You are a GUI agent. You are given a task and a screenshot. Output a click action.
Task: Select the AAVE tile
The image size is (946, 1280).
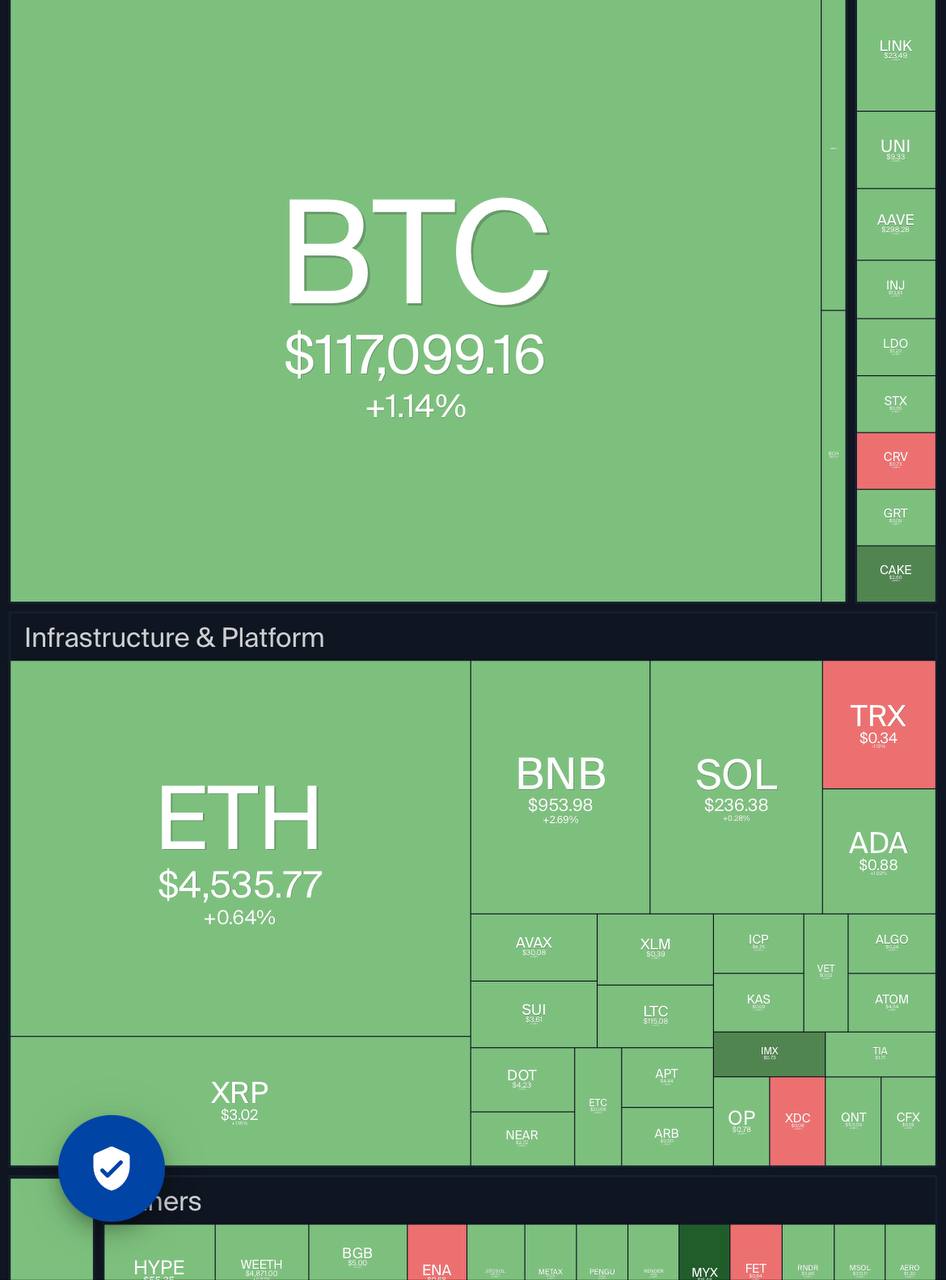pyautogui.click(x=896, y=224)
